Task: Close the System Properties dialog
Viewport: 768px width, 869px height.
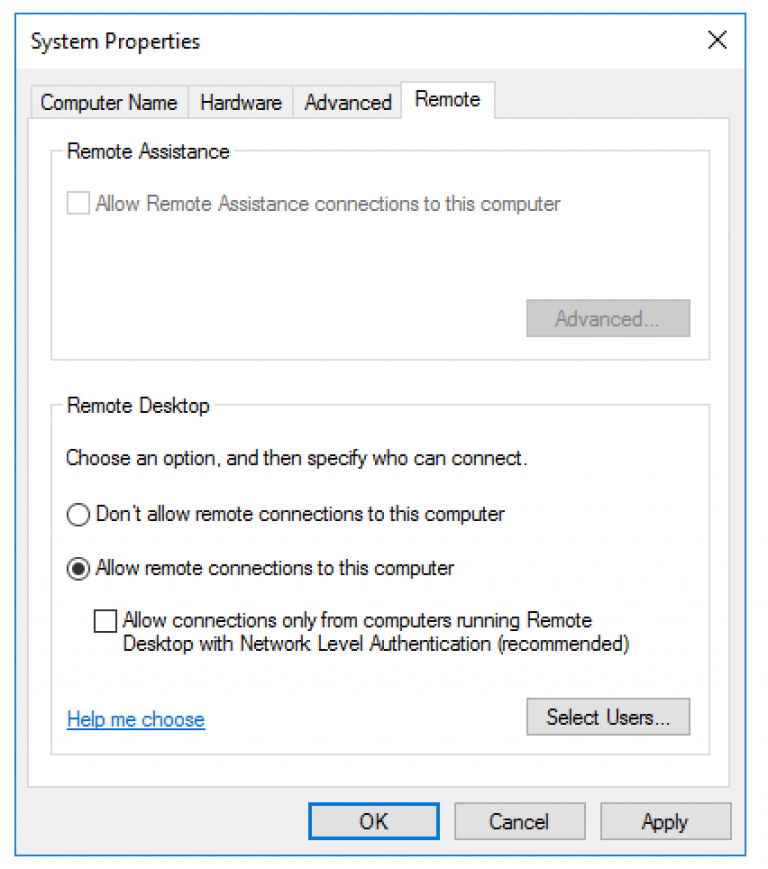Action: pos(717,40)
